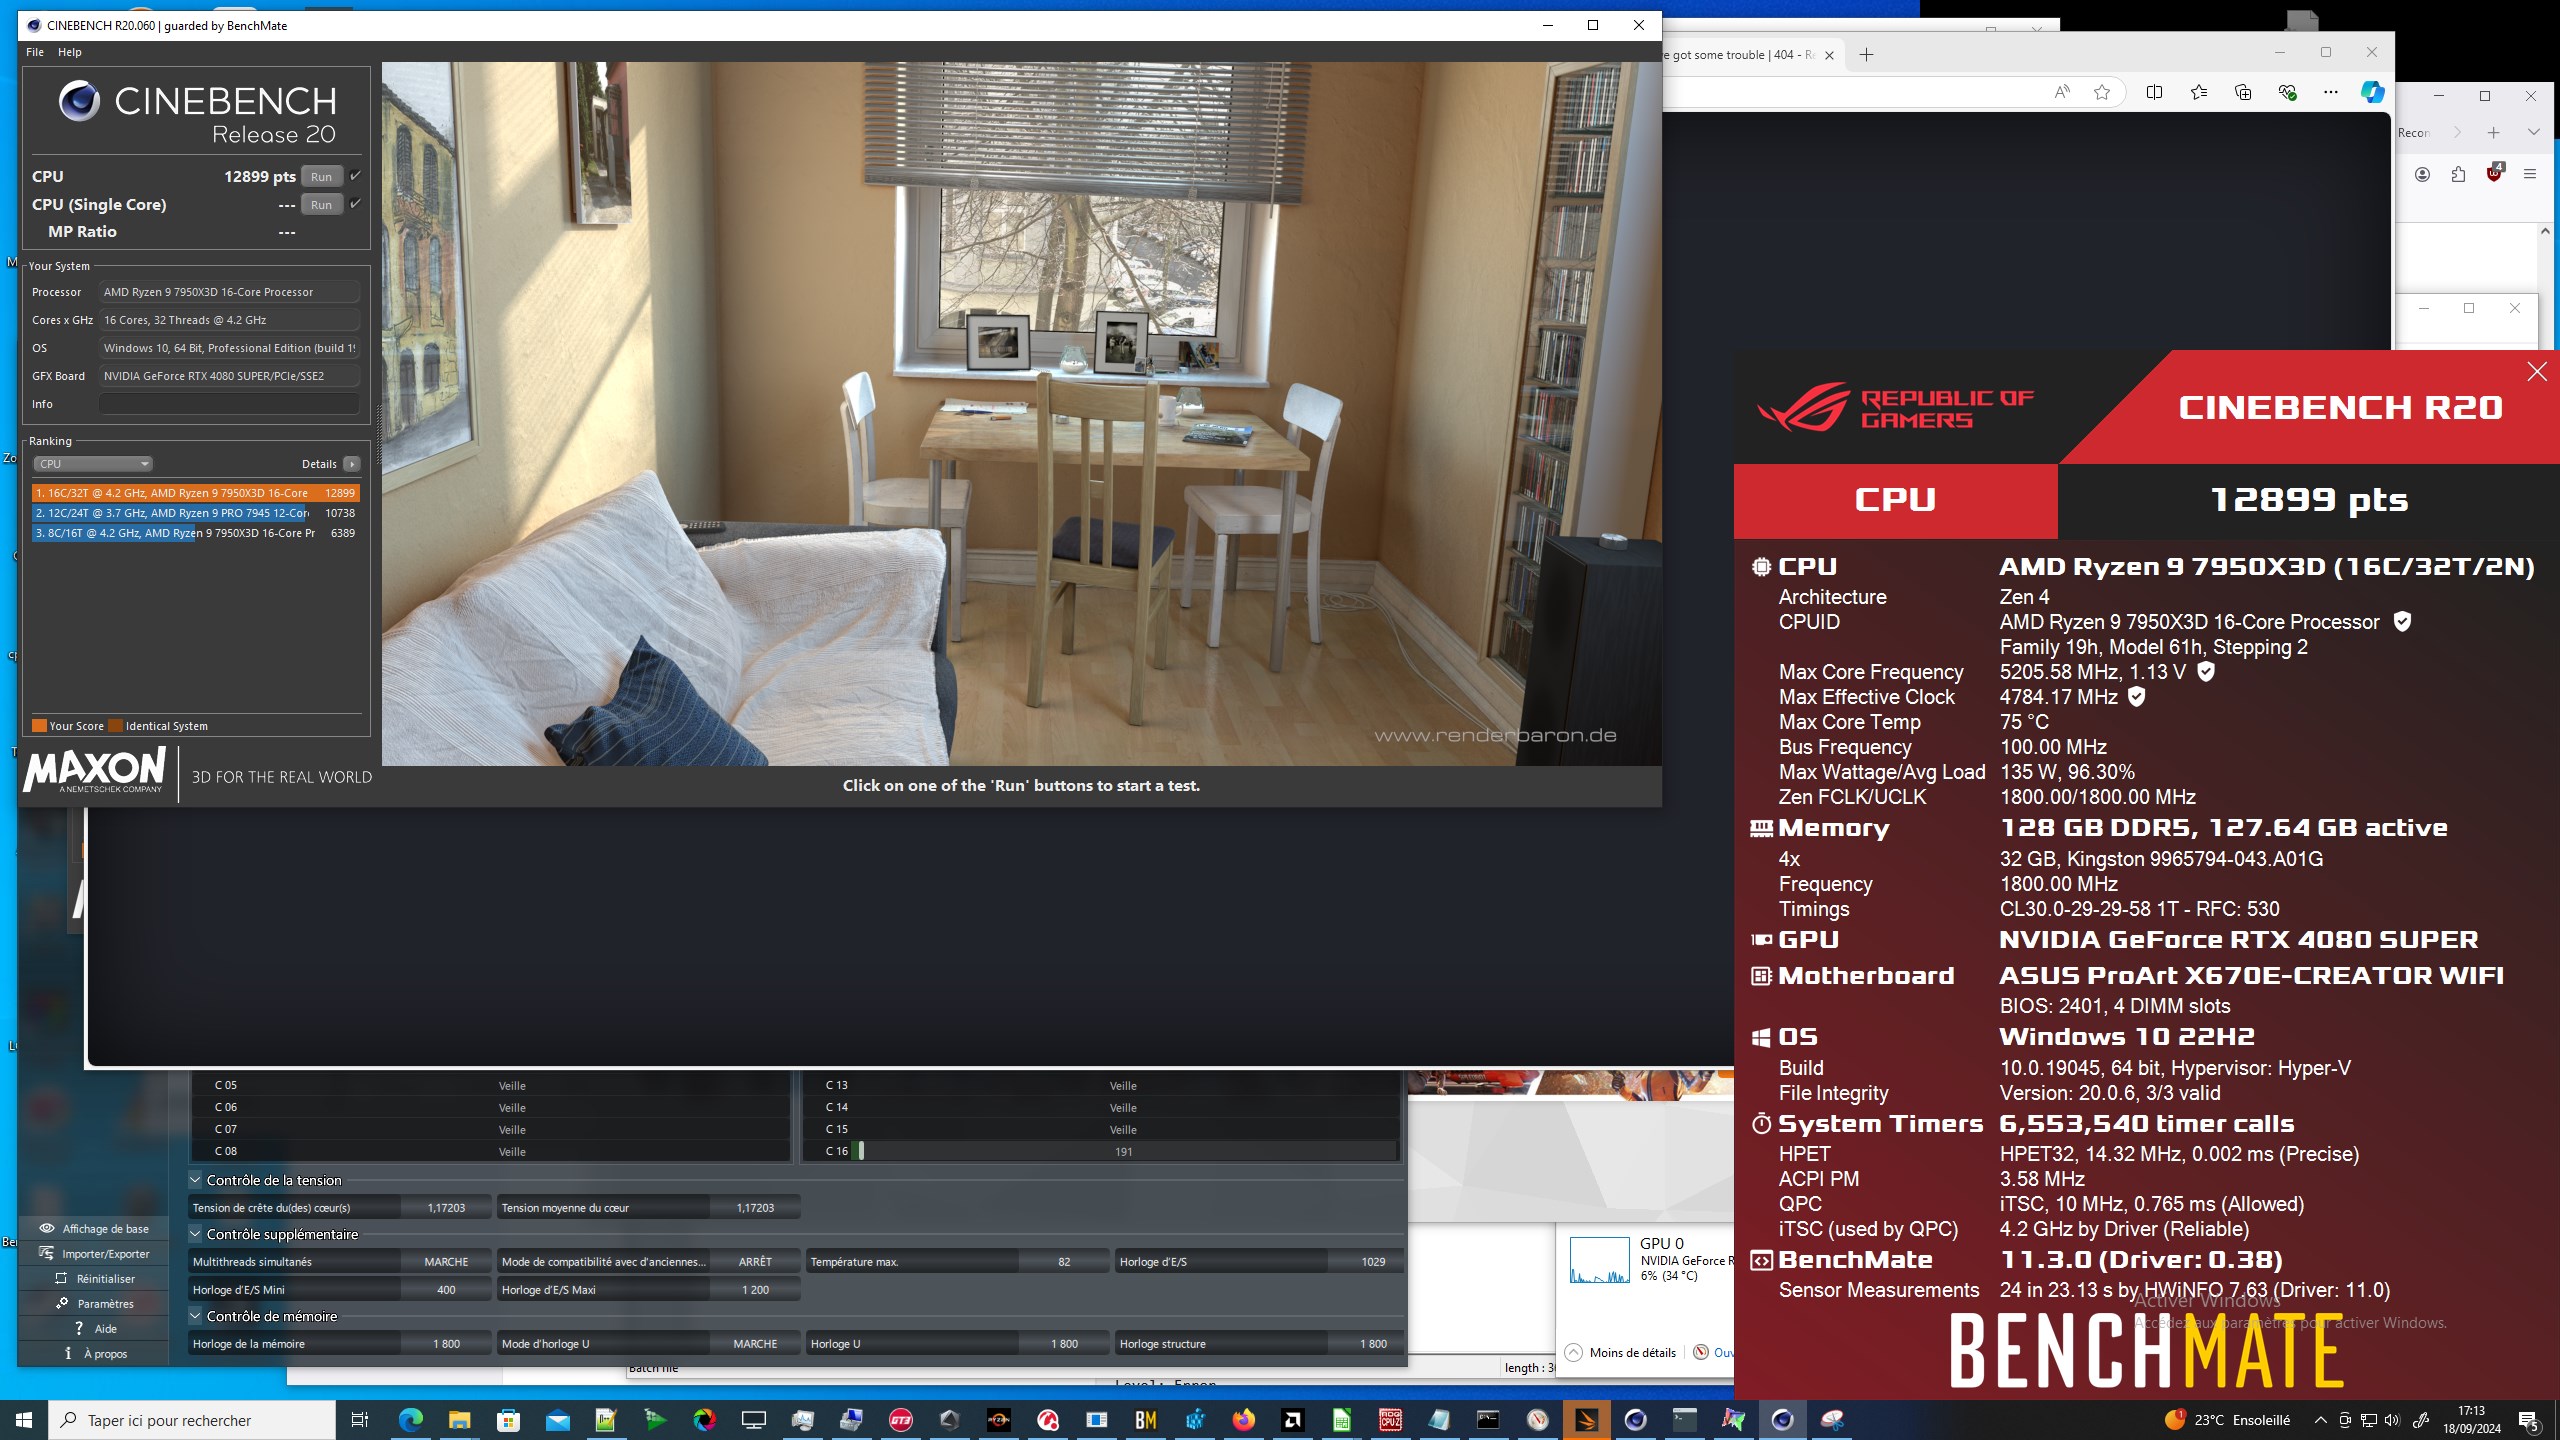
Task: Collapse the Contrôle de mémoire section
Action: coord(196,1316)
